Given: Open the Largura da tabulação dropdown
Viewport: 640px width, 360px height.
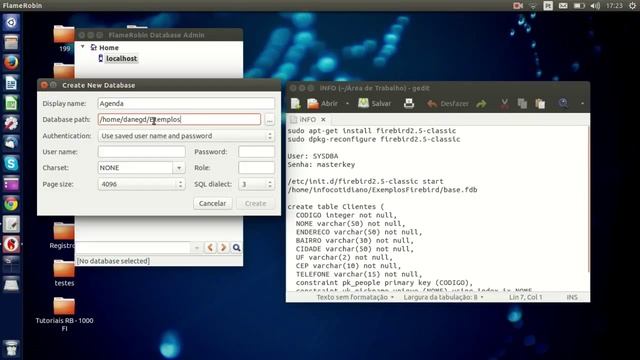Looking at the screenshot, I should 443,297.
